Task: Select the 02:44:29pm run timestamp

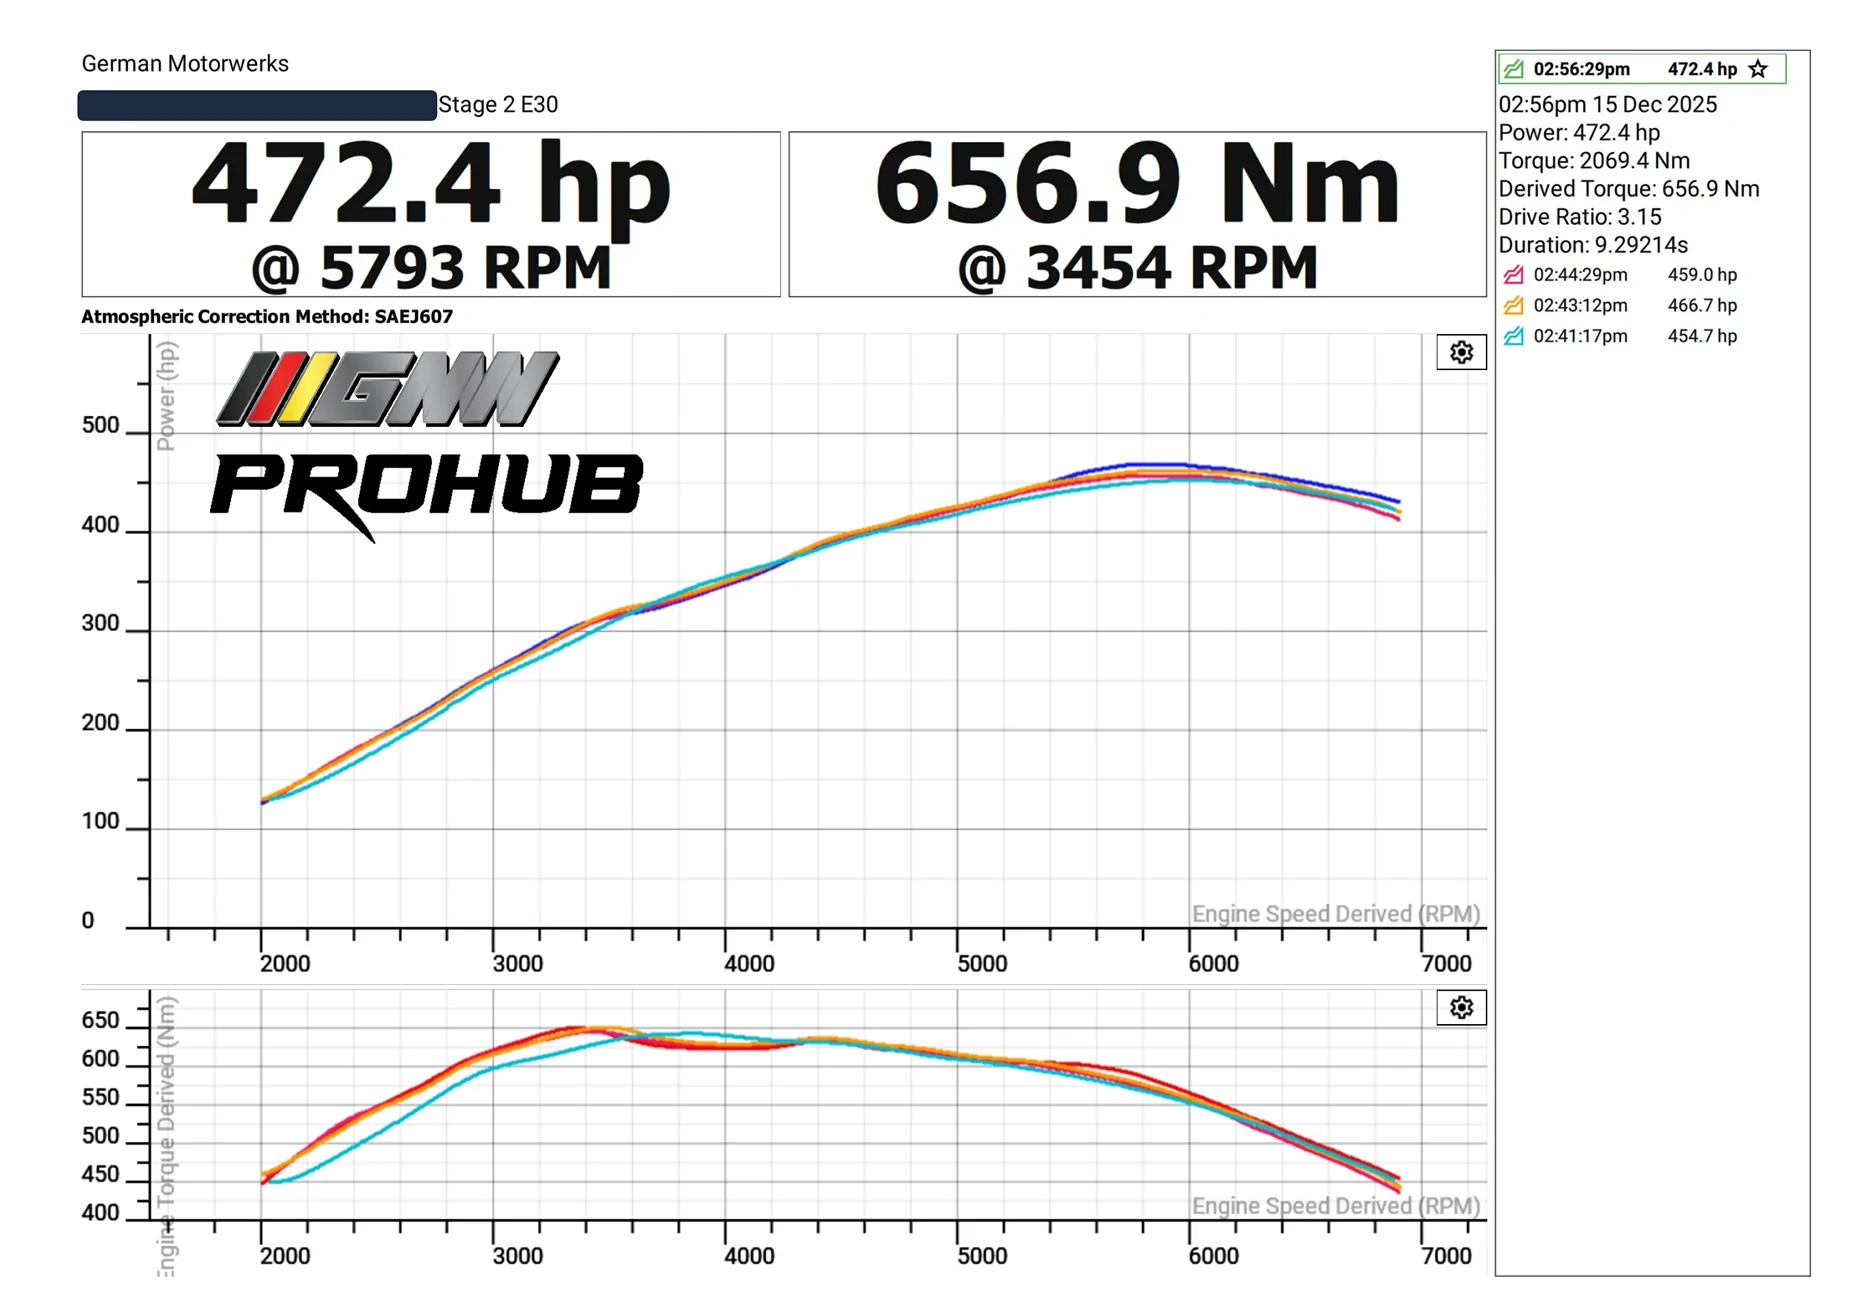Action: [x=1580, y=275]
